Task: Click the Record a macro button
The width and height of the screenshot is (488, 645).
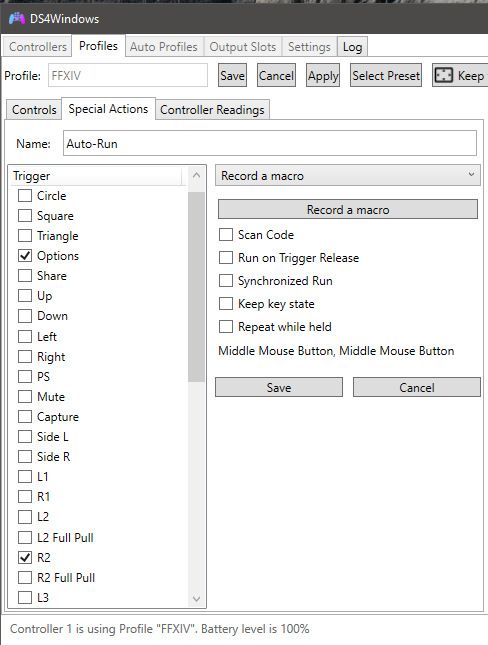Action: click(x=348, y=210)
